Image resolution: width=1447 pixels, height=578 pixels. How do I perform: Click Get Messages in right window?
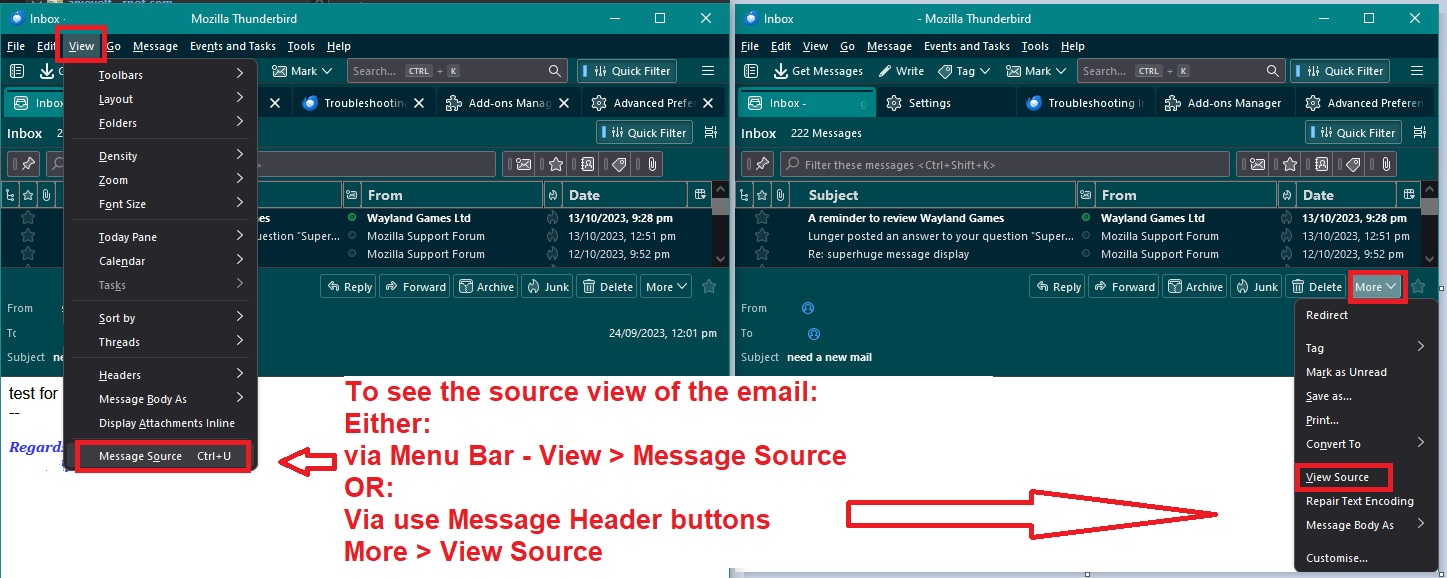pos(818,71)
